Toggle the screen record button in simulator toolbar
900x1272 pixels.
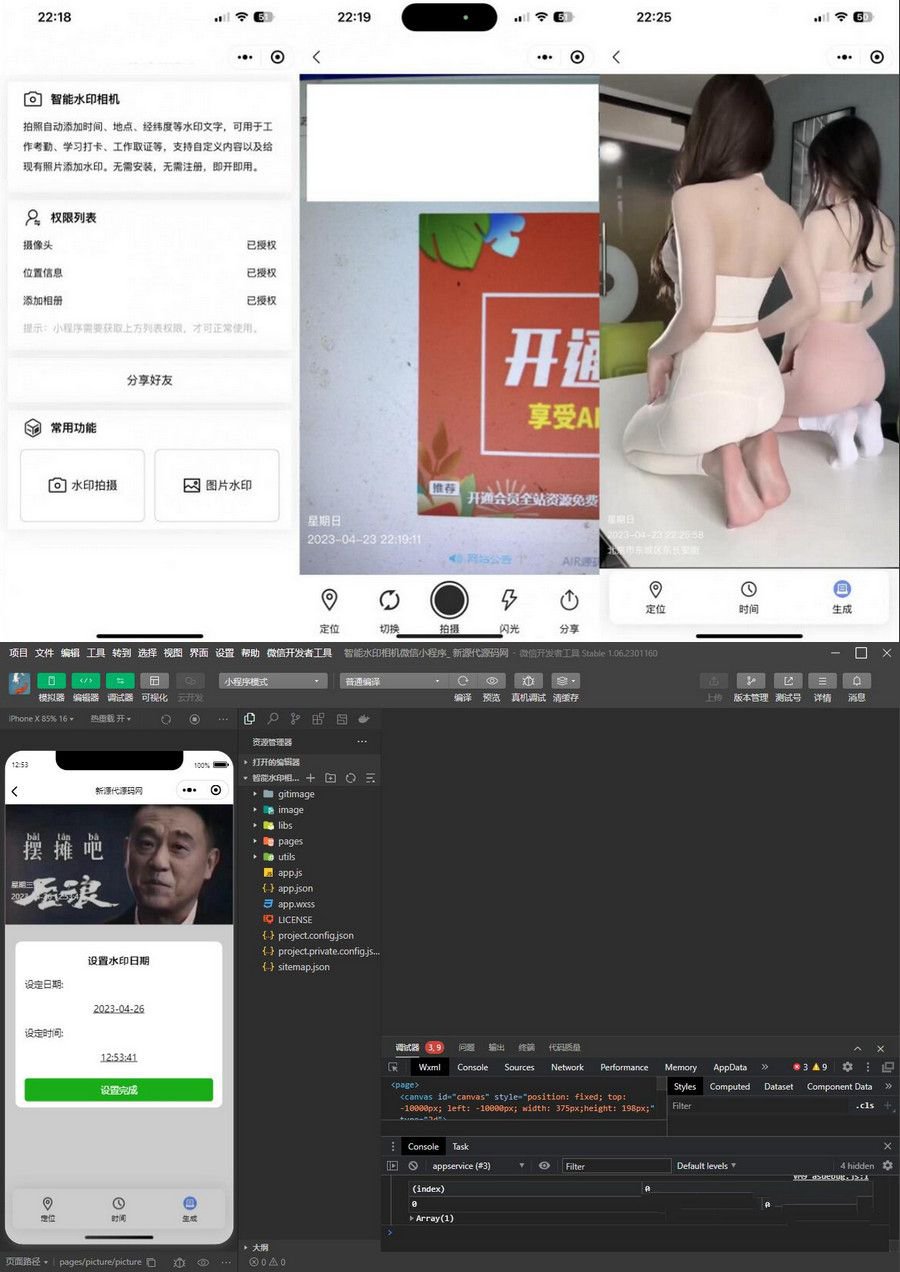coord(194,718)
